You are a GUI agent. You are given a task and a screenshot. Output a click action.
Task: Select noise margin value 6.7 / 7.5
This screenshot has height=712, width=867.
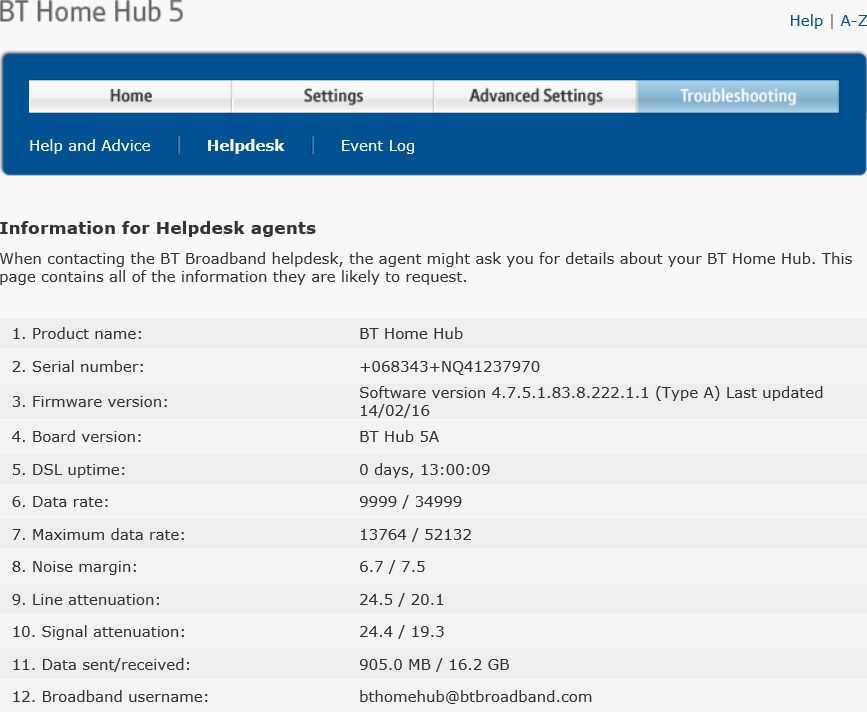(x=392, y=567)
